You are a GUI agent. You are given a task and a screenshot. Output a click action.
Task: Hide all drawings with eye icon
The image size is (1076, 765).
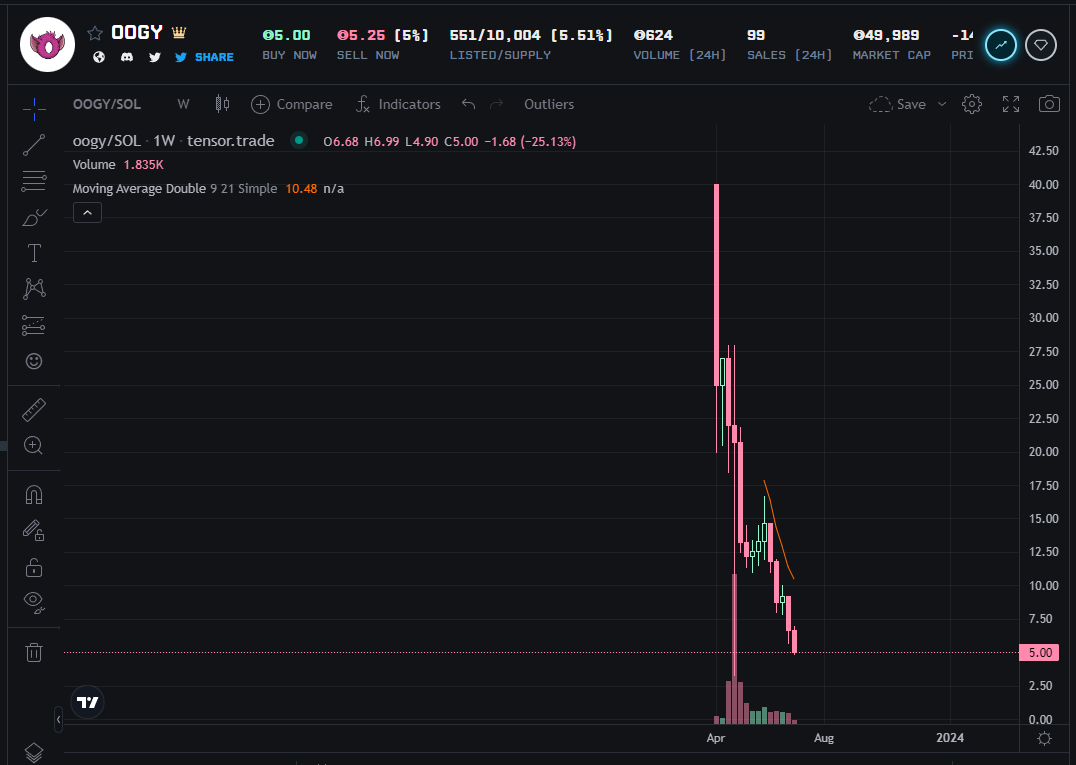click(x=34, y=602)
